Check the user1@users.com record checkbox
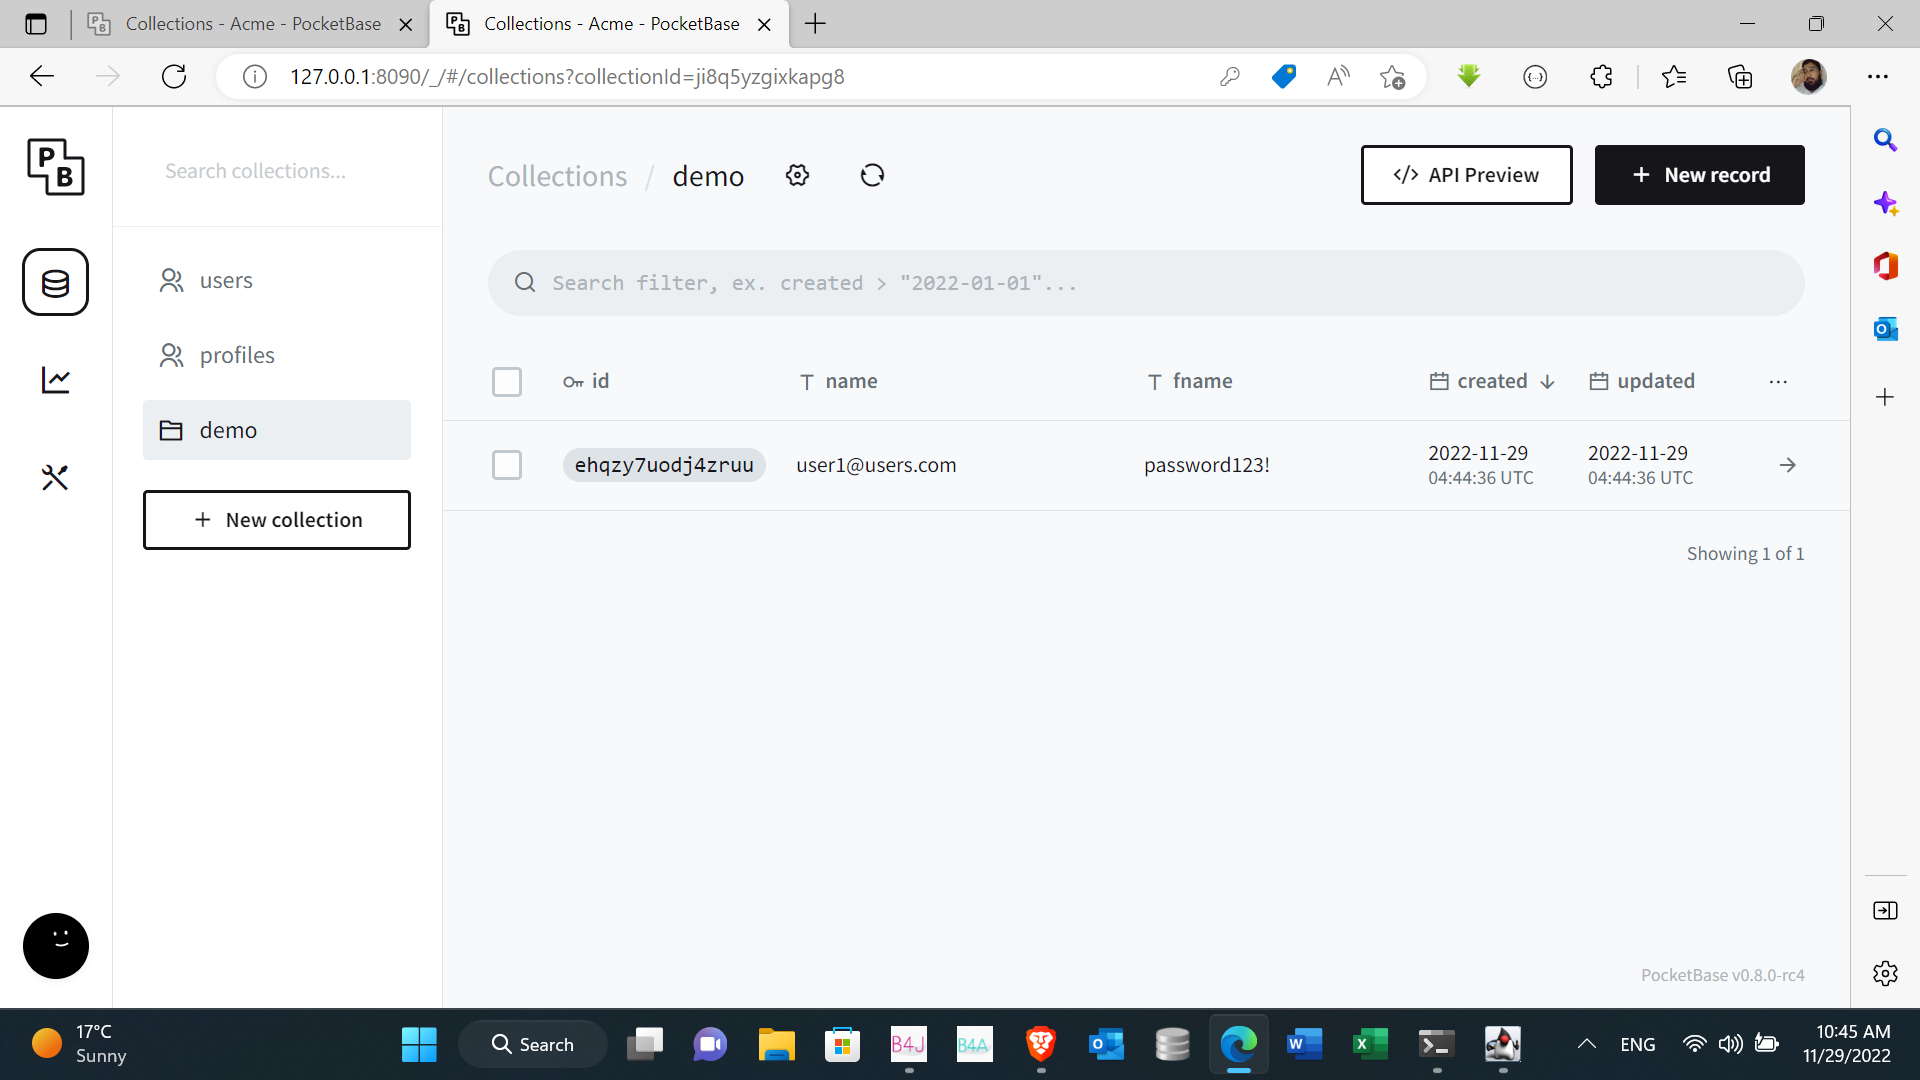 507,465
